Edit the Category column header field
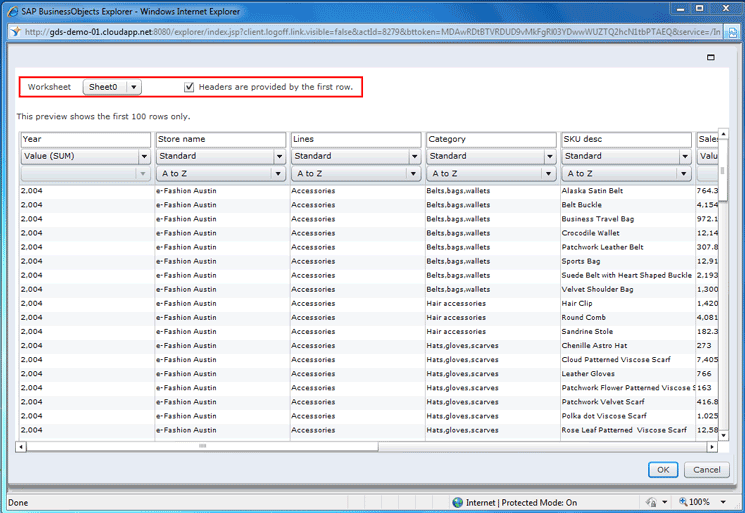 [x=491, y=140]
